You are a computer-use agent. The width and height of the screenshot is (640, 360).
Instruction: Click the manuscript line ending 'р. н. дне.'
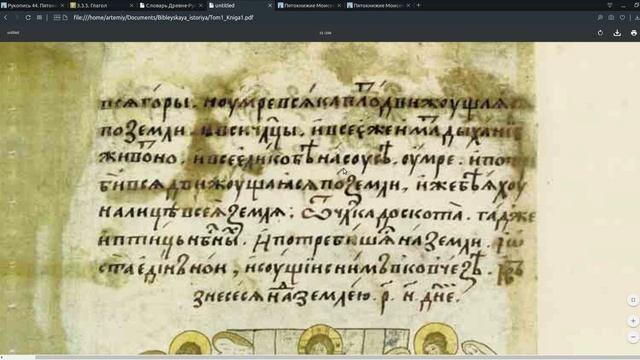(327, 297)
